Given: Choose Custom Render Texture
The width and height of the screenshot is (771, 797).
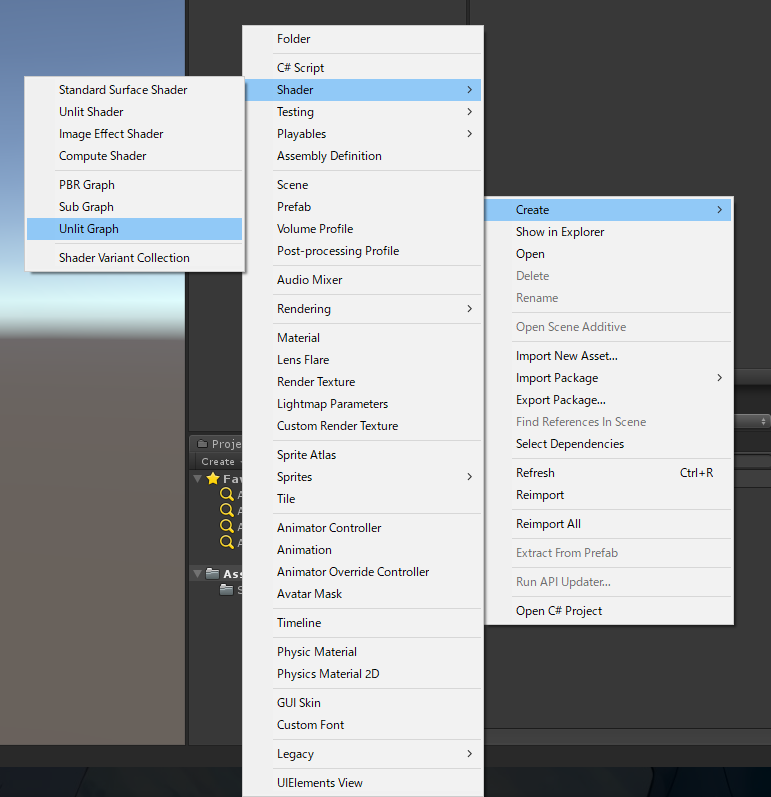Looking at the screenshot, I should tap(363, 426).
